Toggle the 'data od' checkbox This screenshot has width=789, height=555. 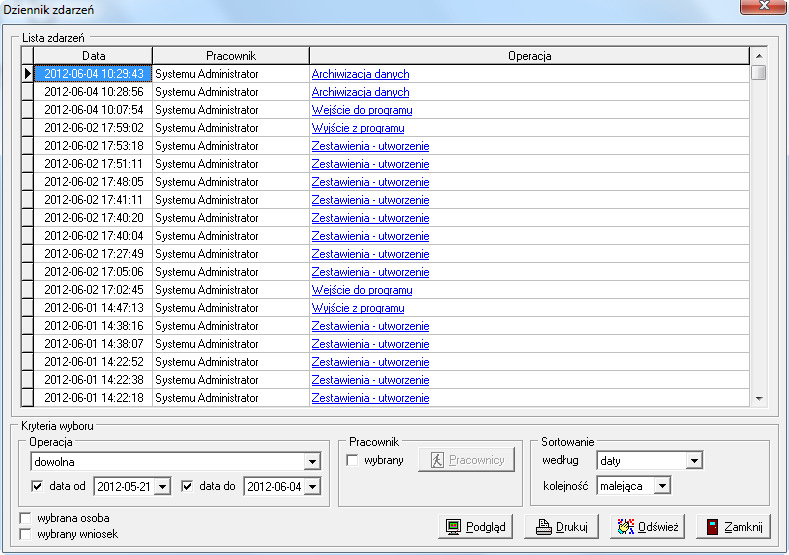(37, 486)
